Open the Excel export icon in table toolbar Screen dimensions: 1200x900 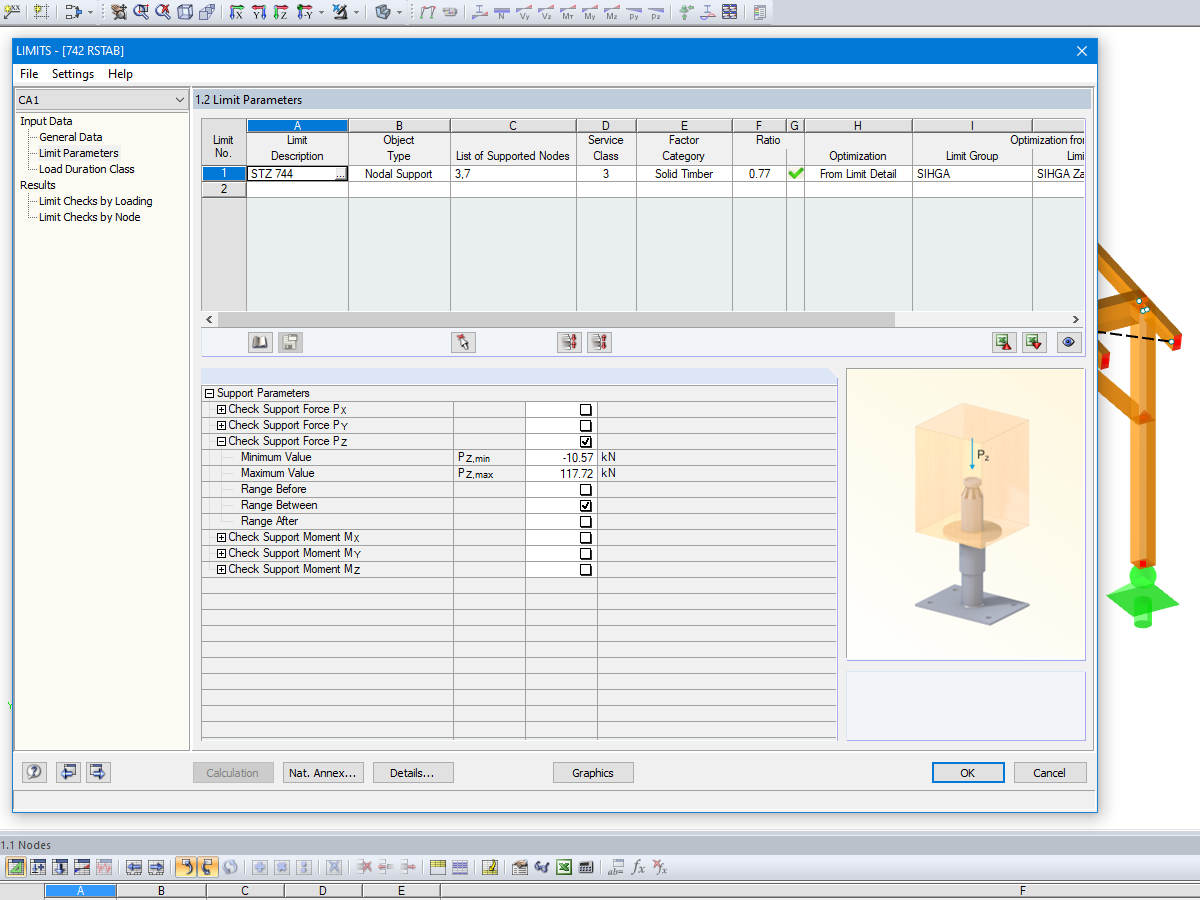point(1004,342)
